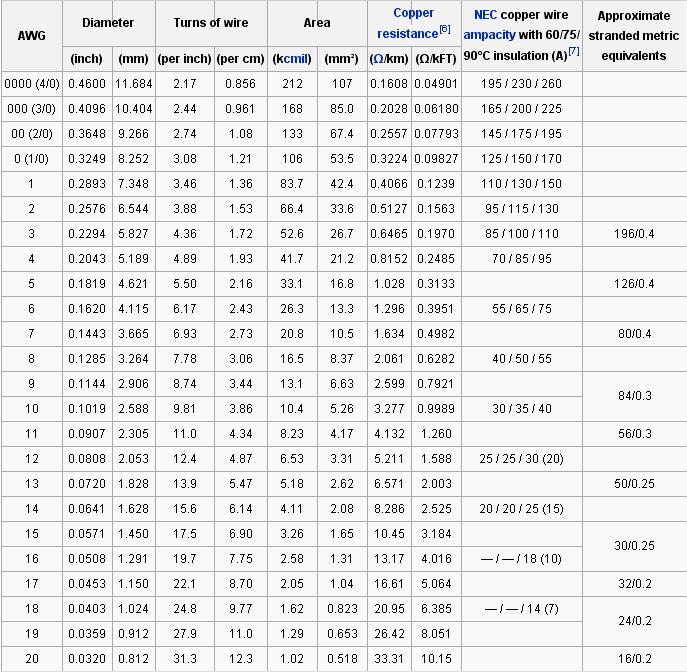The height and width of the screenshot is (672, 687).
Task: Select the 0000 (4/0) row label
Action: [32, 84]
